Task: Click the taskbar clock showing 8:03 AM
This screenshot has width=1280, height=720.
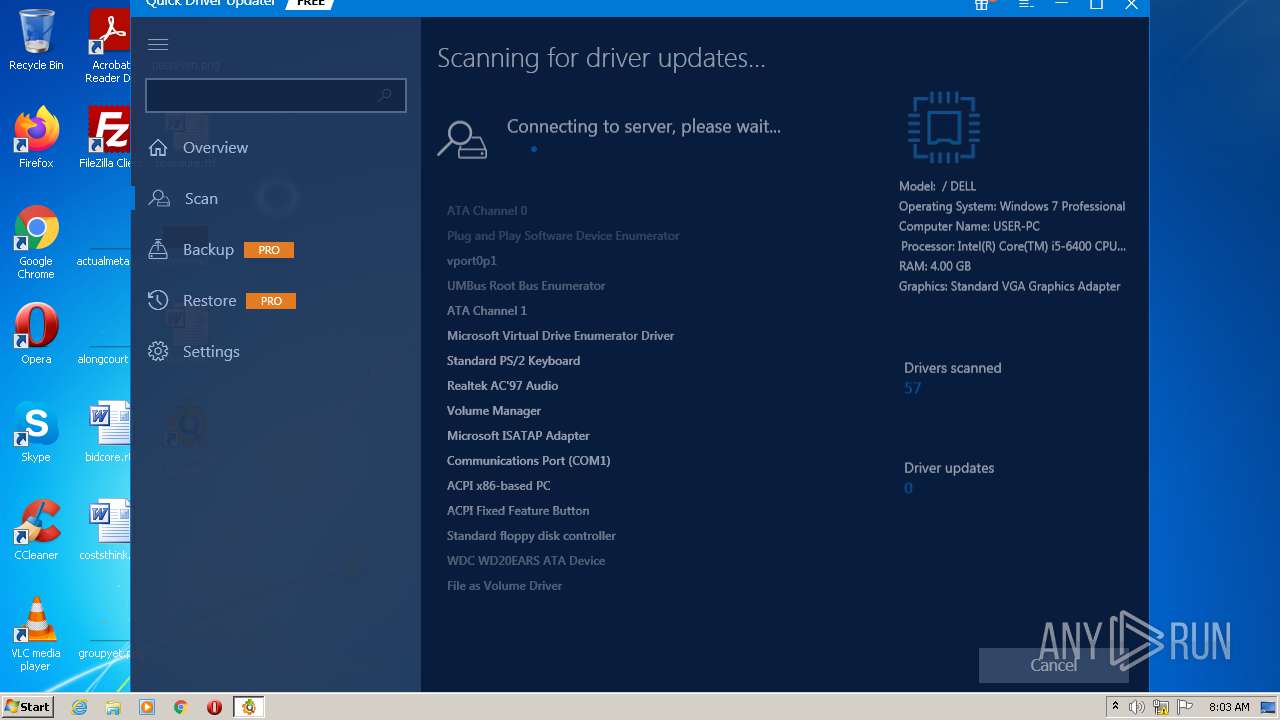Action: tap(1229, 707)
